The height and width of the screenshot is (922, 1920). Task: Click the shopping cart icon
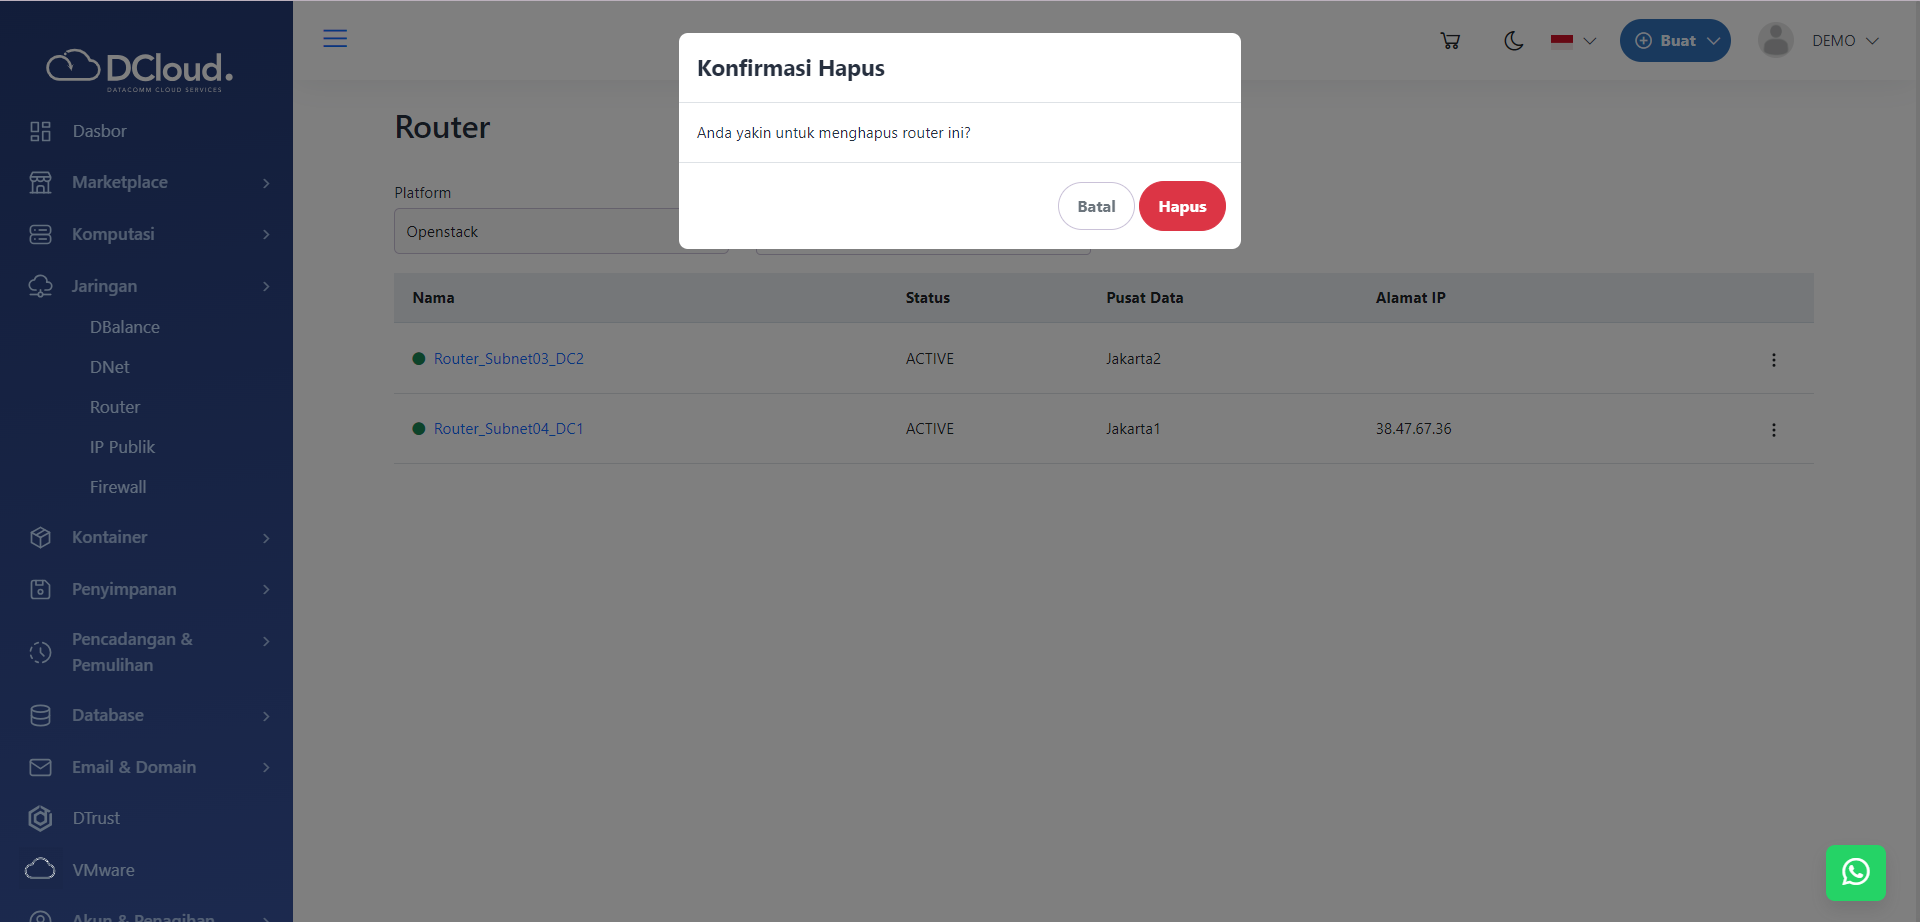pyautogui.click(x=1450, y=41)
